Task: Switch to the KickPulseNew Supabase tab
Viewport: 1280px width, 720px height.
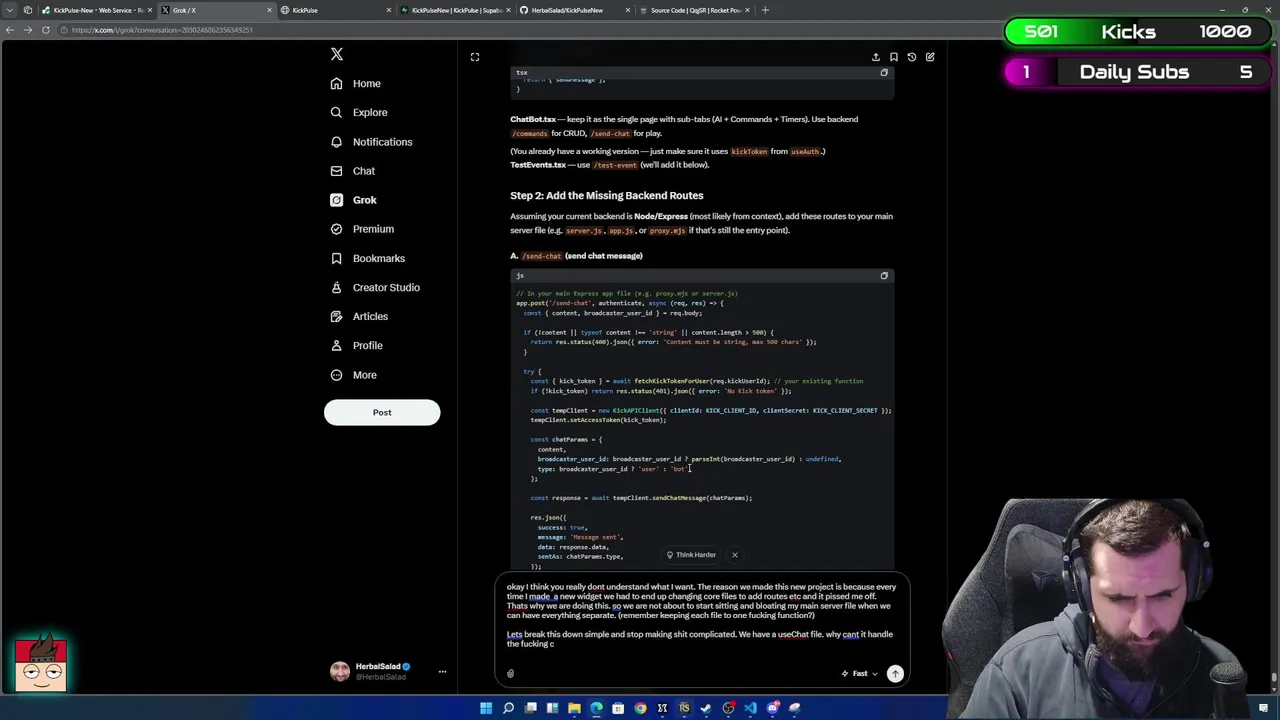Action: point(455,10)
